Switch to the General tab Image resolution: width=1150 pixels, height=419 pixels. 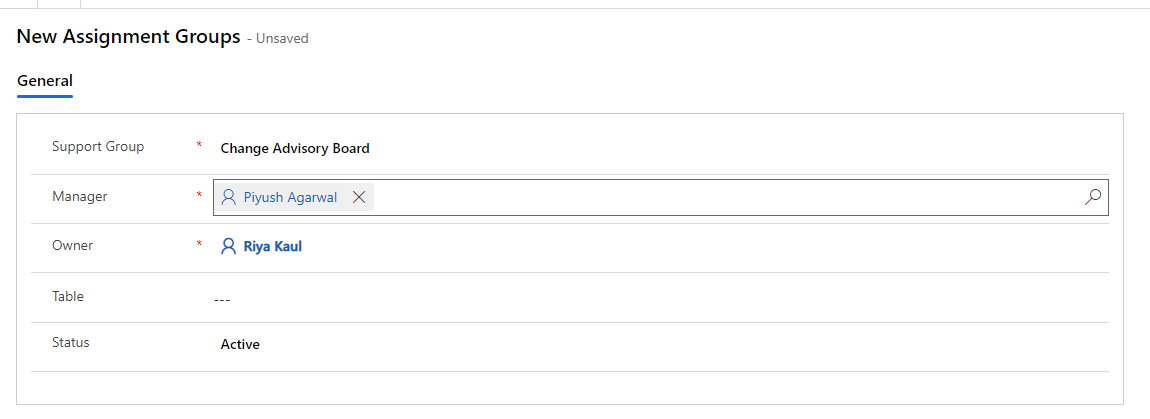45,81
